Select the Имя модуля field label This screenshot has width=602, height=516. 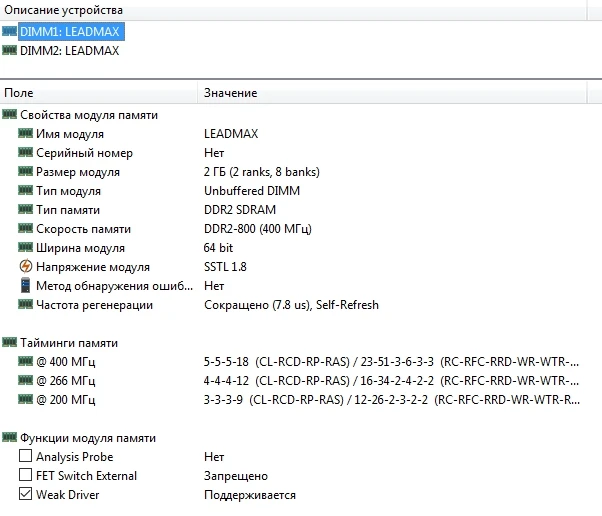[x=70, y=134]
